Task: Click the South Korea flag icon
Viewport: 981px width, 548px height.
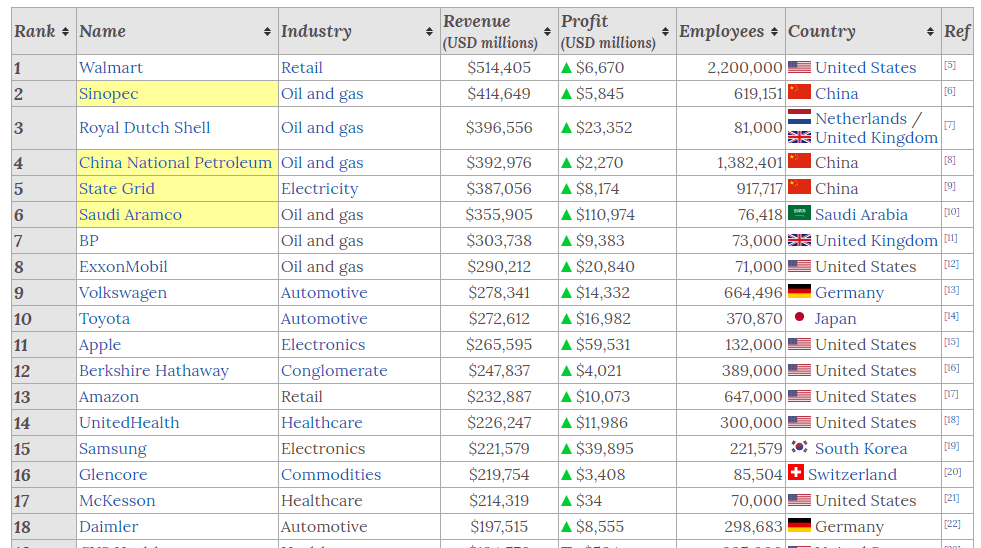Action: (x=799, y=448)
